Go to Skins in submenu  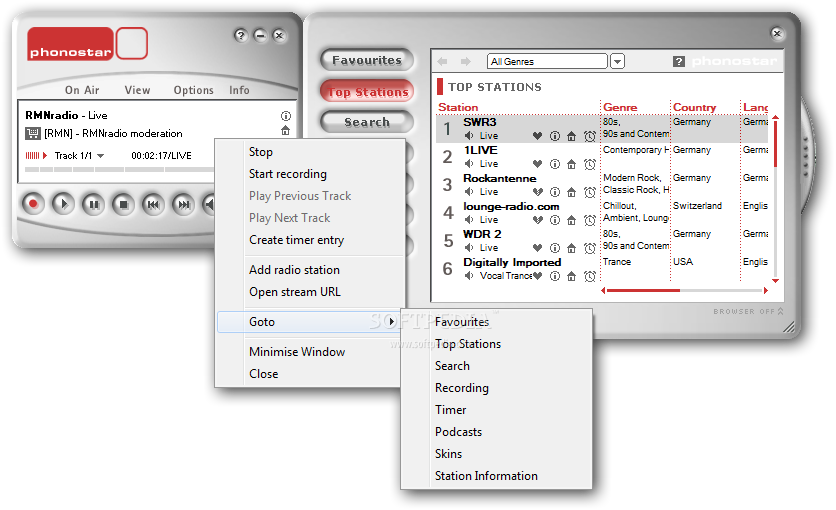tap(448, 454)
